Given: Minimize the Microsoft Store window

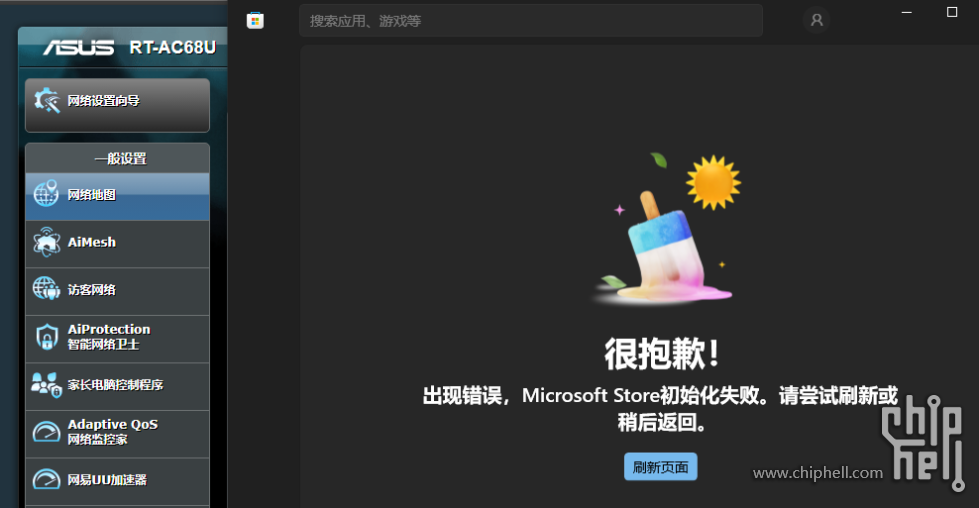Looking at the screenshot, I should [906, 12].
